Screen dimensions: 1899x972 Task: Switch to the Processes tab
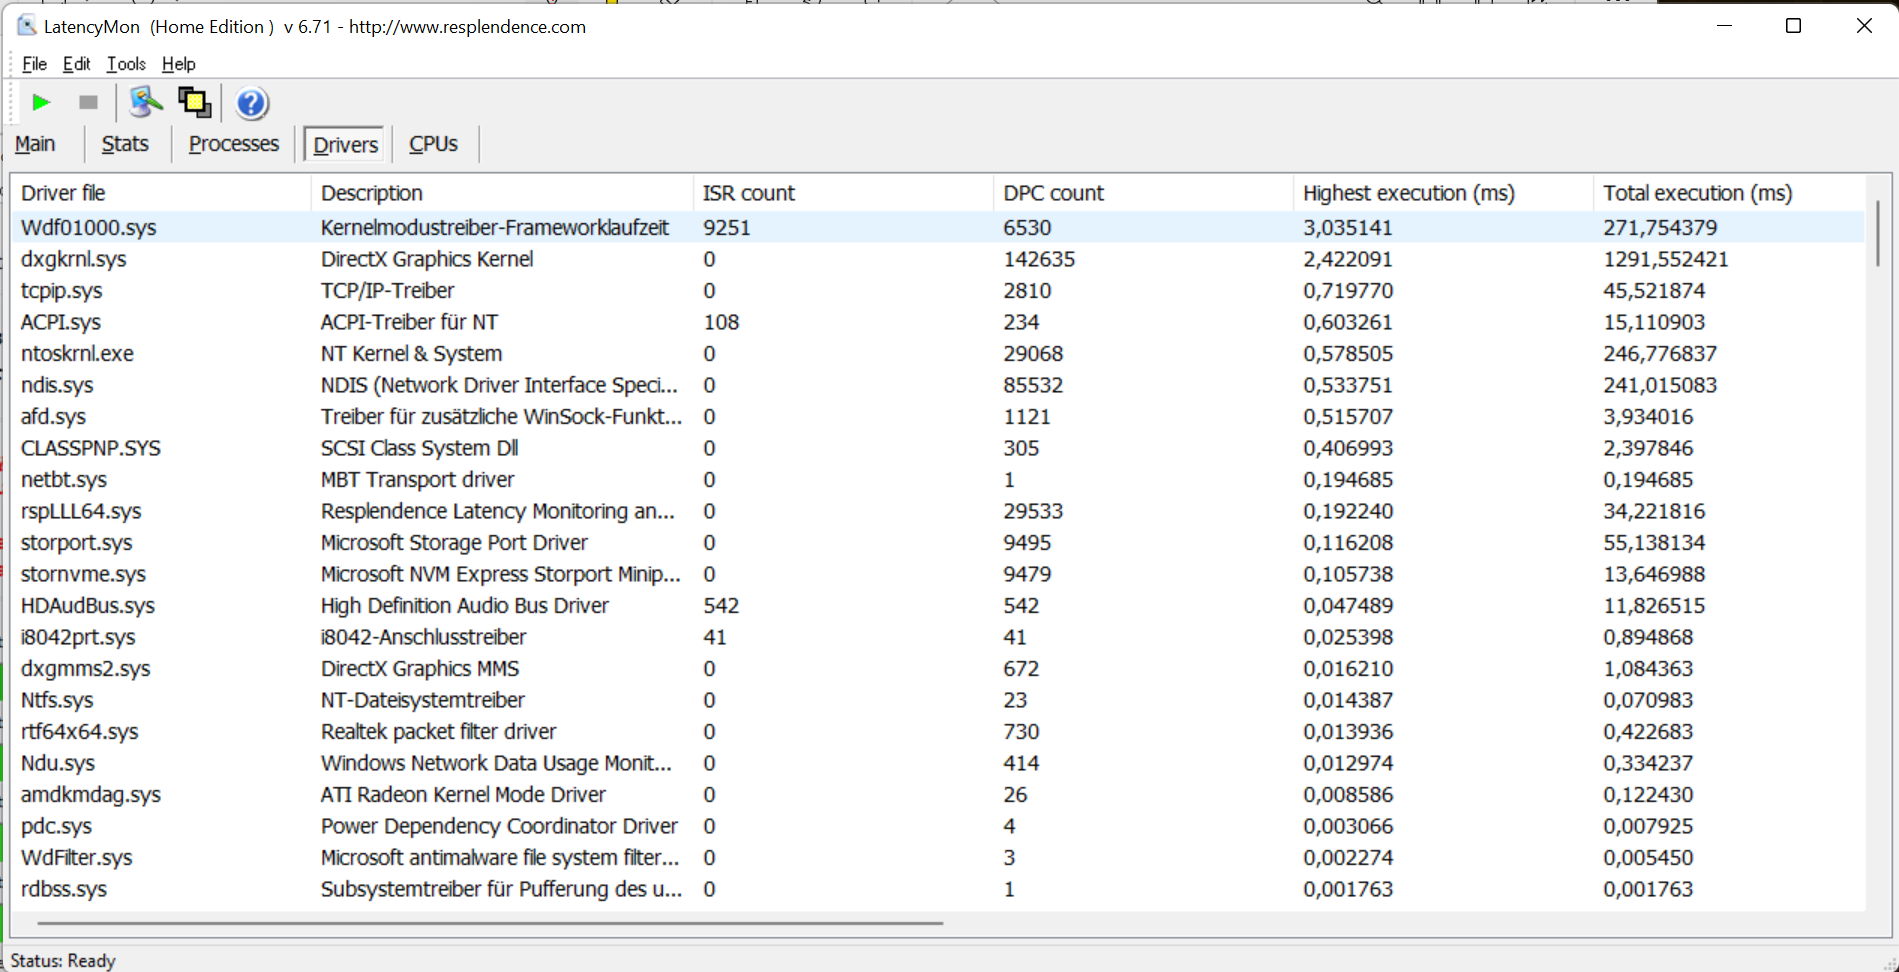[233, 144]
